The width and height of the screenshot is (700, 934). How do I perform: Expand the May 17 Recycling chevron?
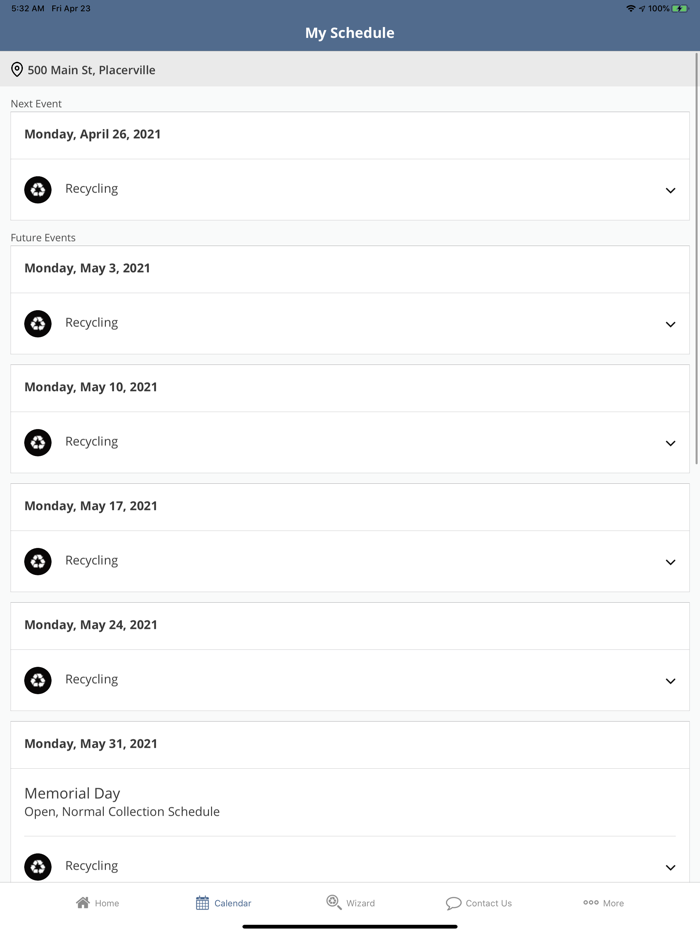670,562
